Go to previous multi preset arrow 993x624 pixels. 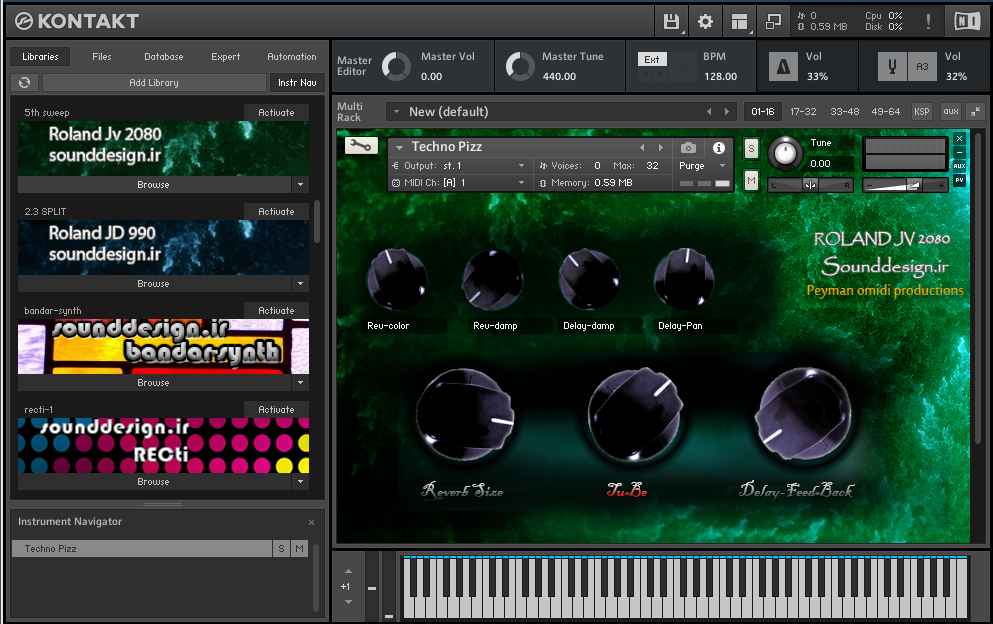(x=709, y=111)
